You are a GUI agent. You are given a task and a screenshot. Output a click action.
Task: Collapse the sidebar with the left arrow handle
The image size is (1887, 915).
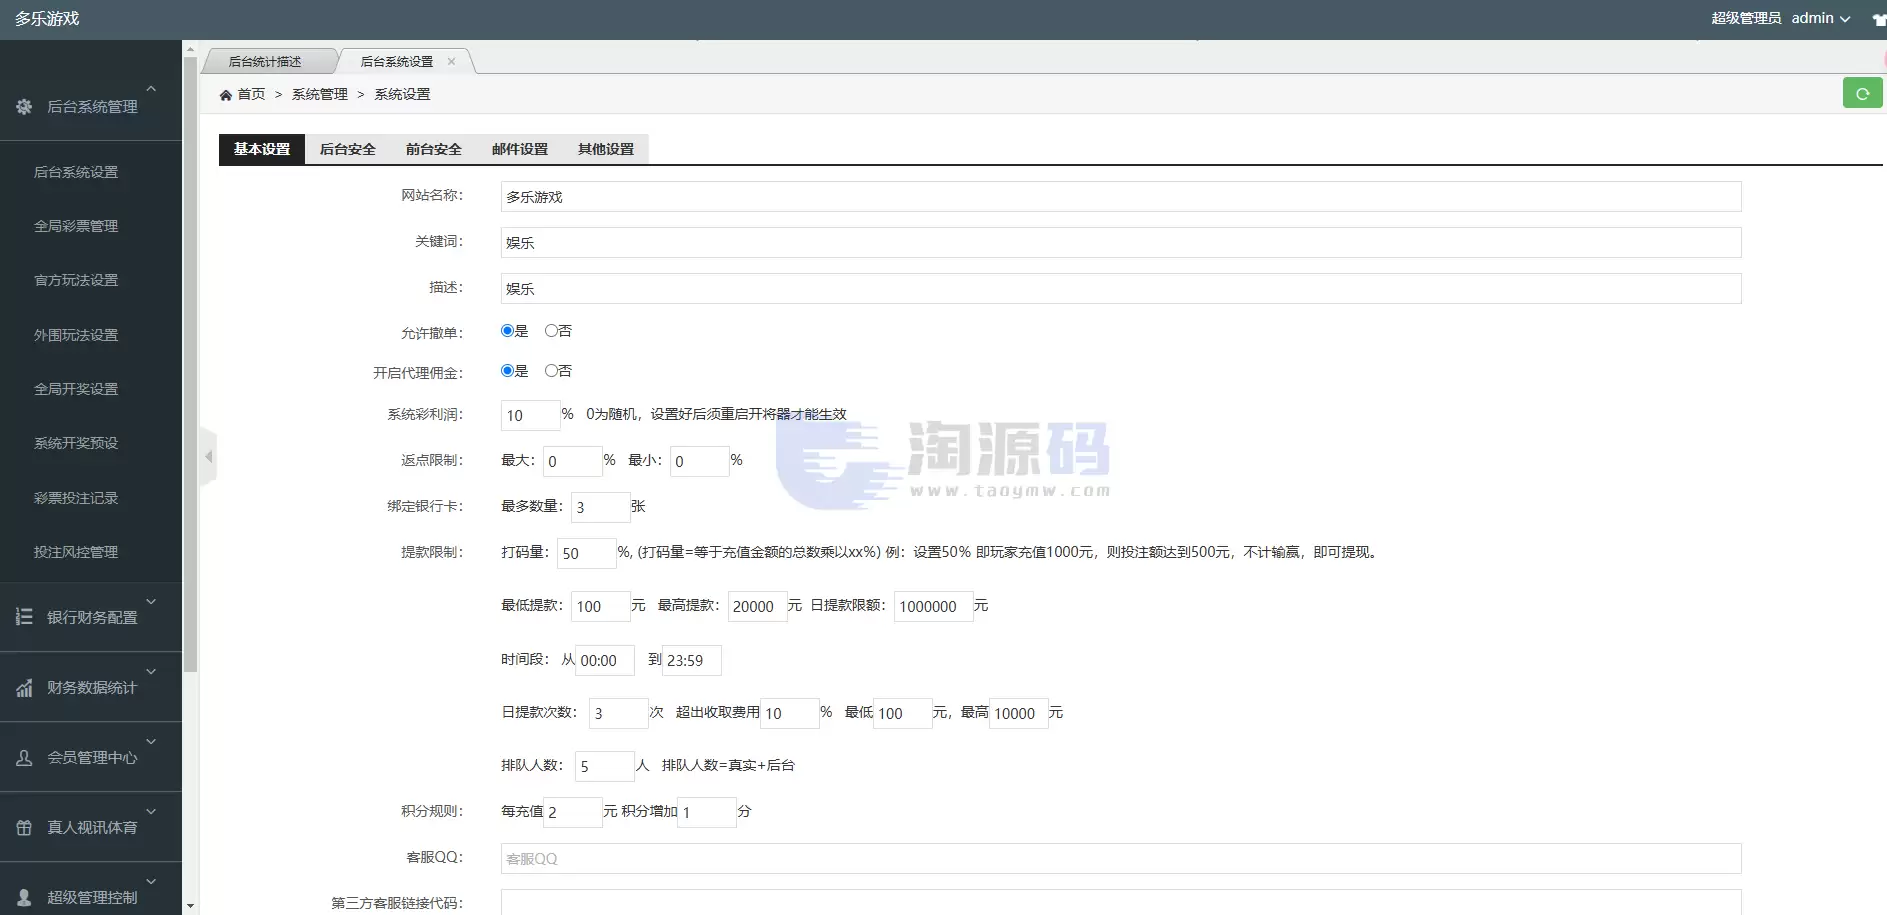click(208, 456)
